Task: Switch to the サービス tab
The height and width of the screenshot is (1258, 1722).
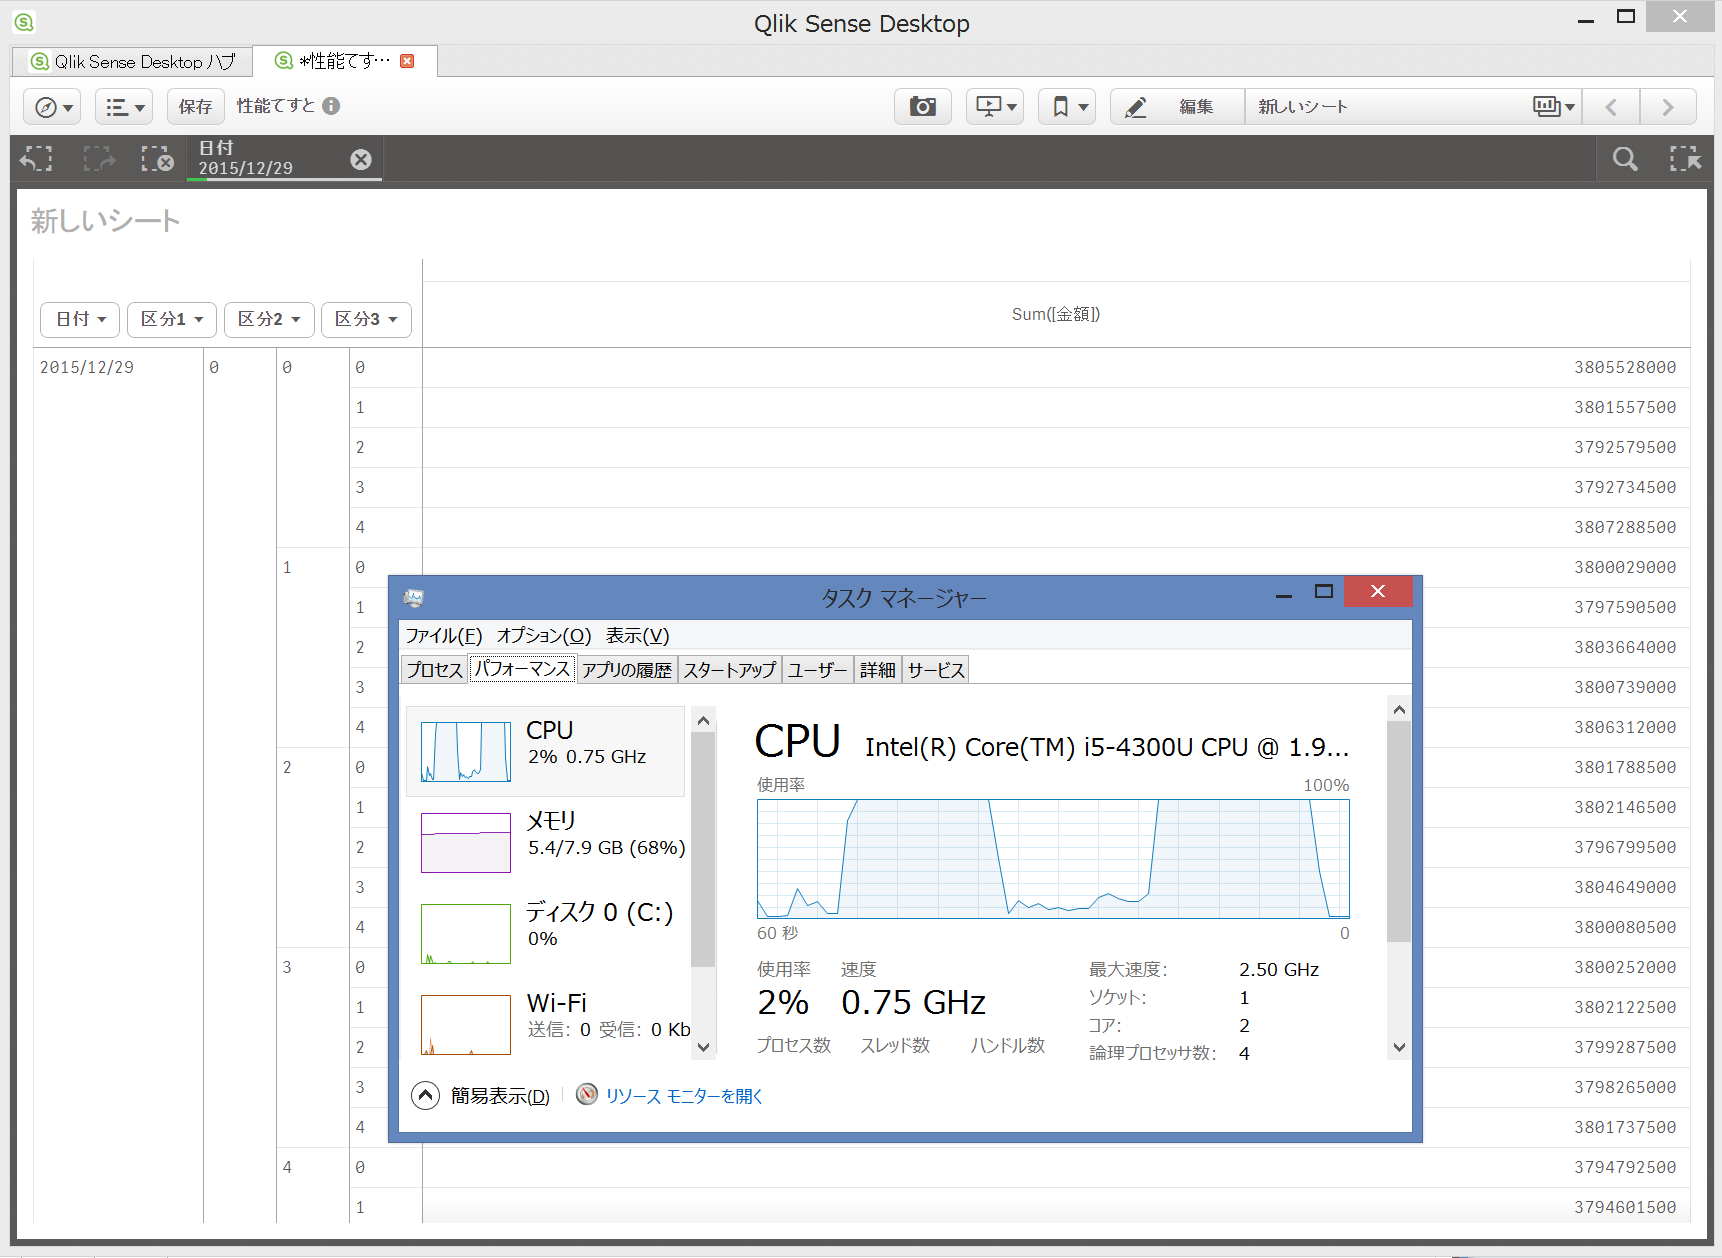Action: click(x=936, y=670)
